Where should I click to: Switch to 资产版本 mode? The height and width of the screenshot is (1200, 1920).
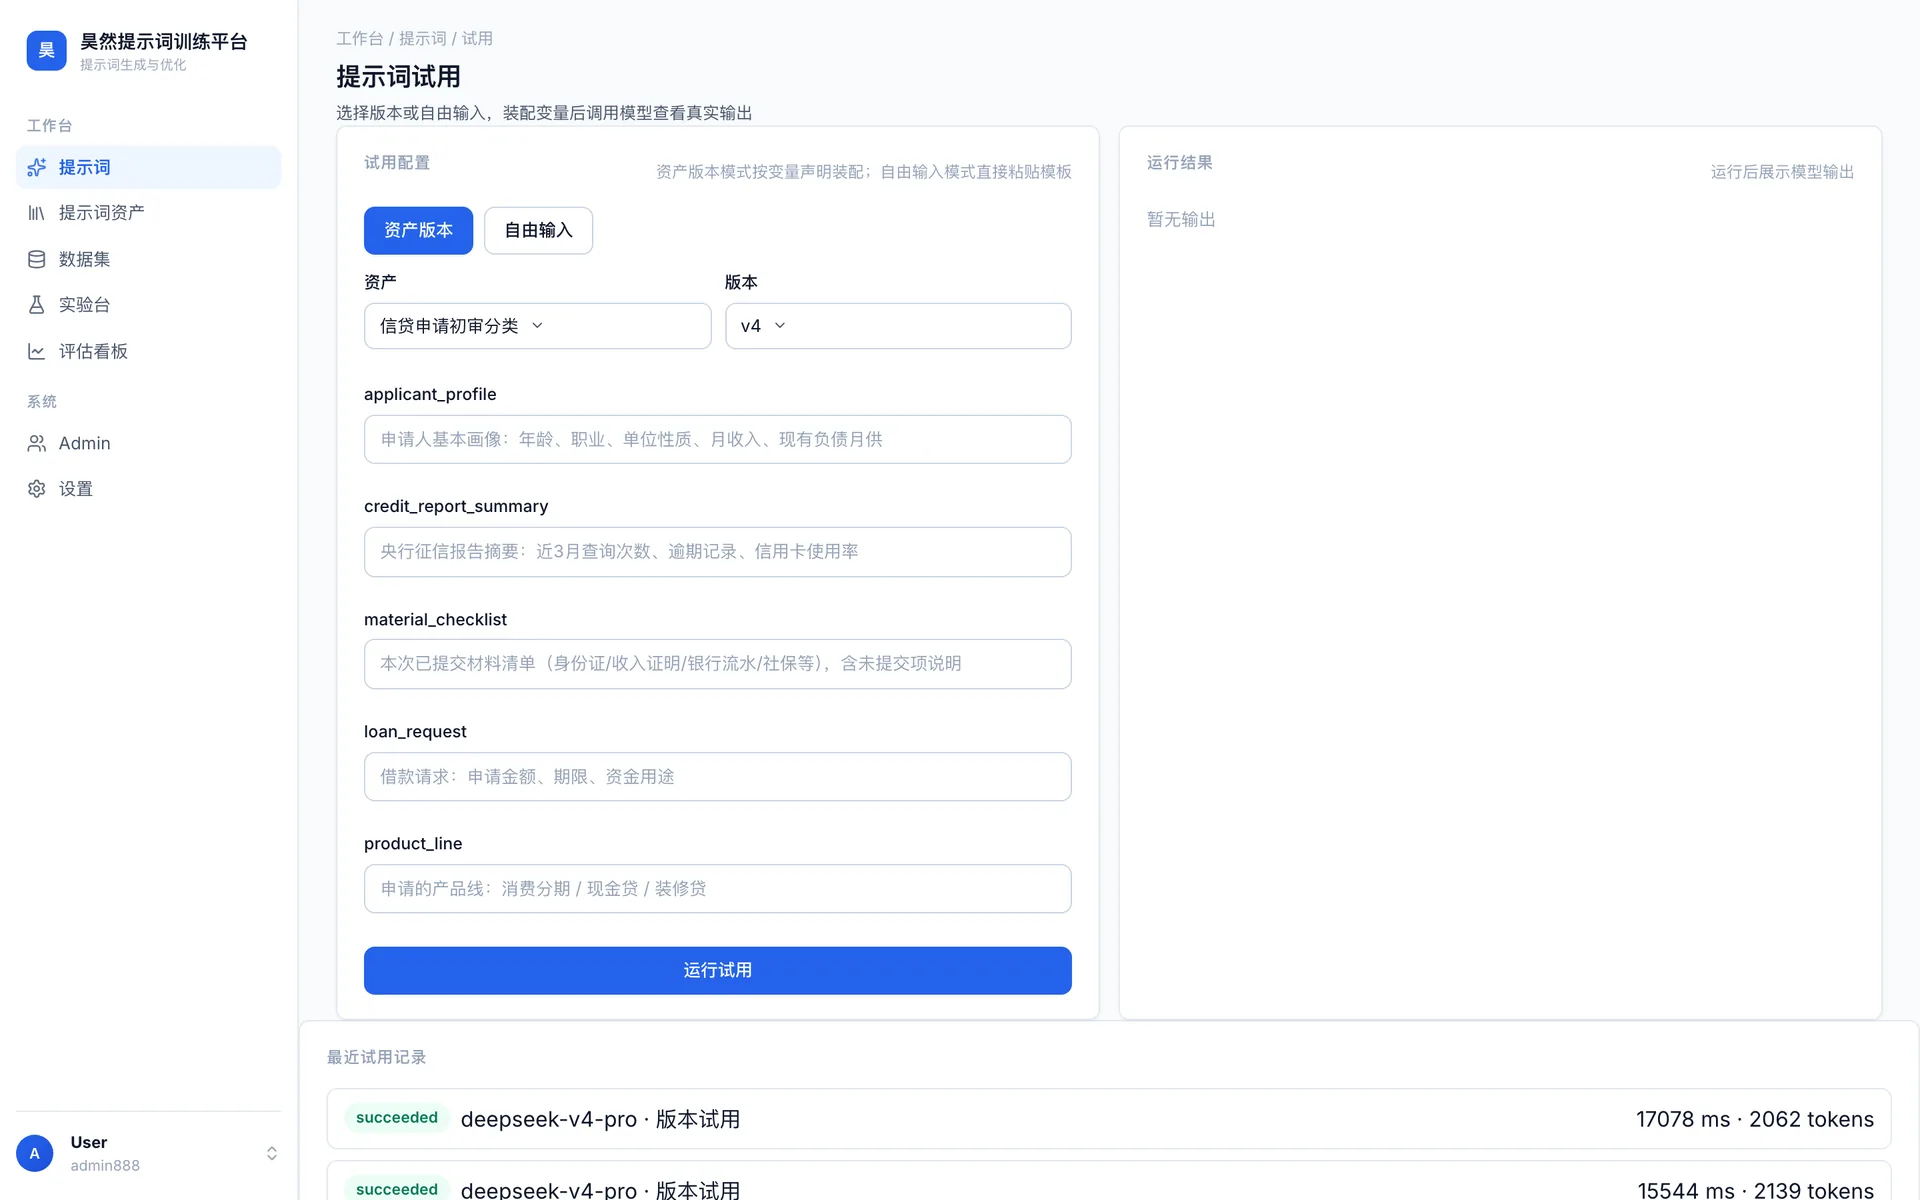point(418,230)
